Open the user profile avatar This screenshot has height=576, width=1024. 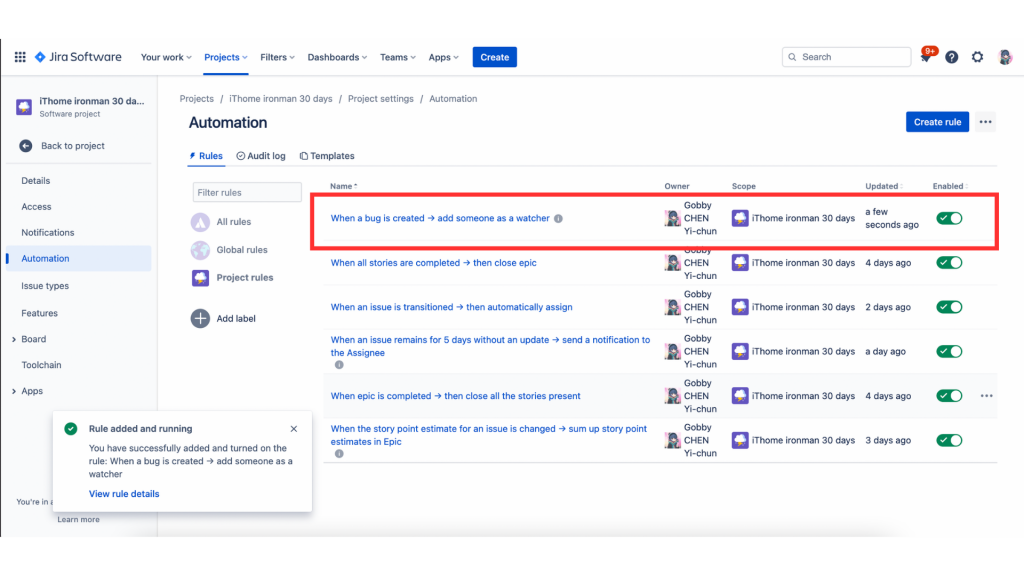pos(1005,57)
